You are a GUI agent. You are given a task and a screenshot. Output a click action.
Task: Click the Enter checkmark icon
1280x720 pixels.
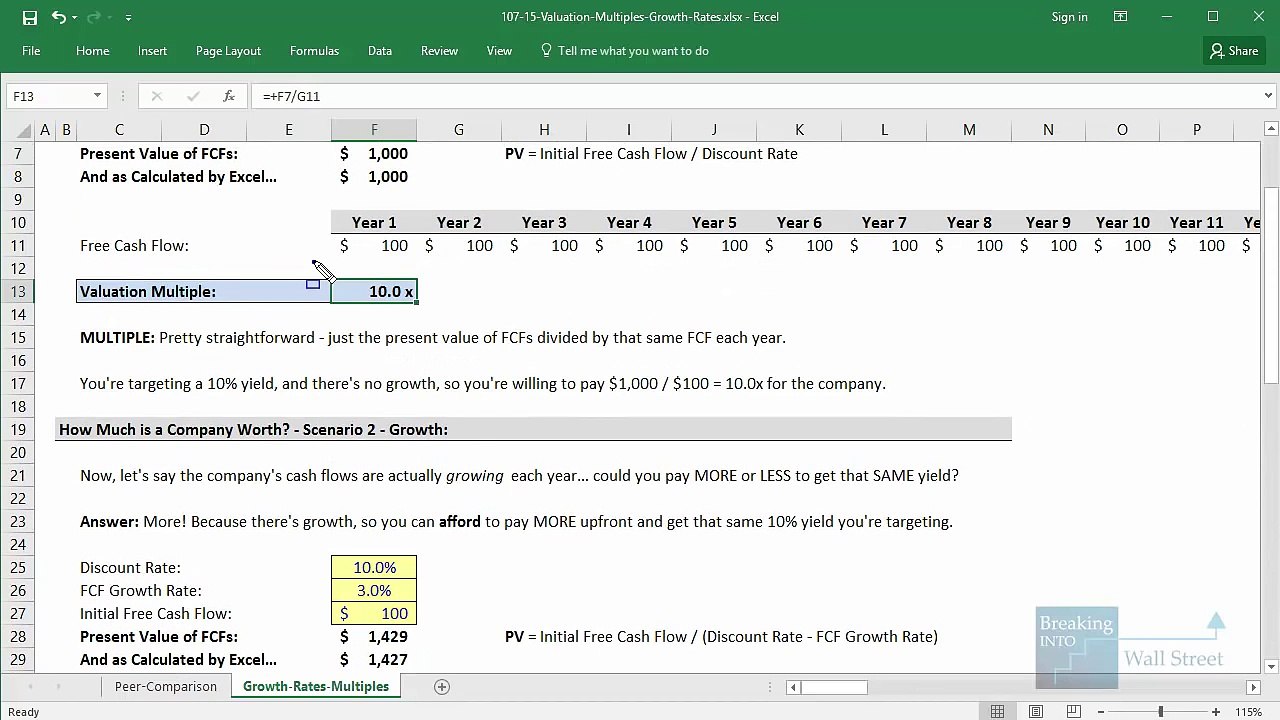point(192,96)
